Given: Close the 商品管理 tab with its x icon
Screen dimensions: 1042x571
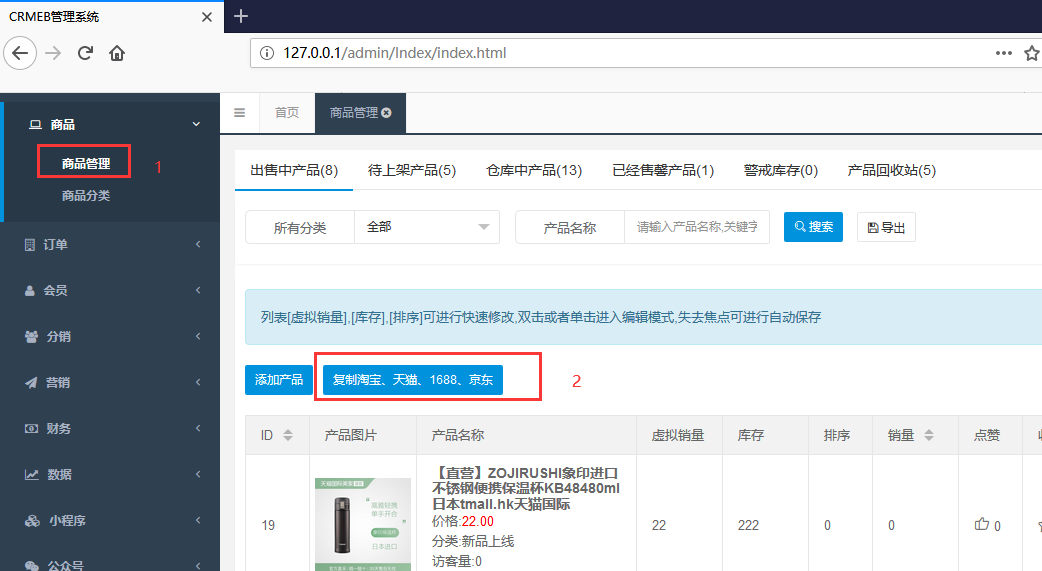Looking at the screenshot, I should pos(386,113).
